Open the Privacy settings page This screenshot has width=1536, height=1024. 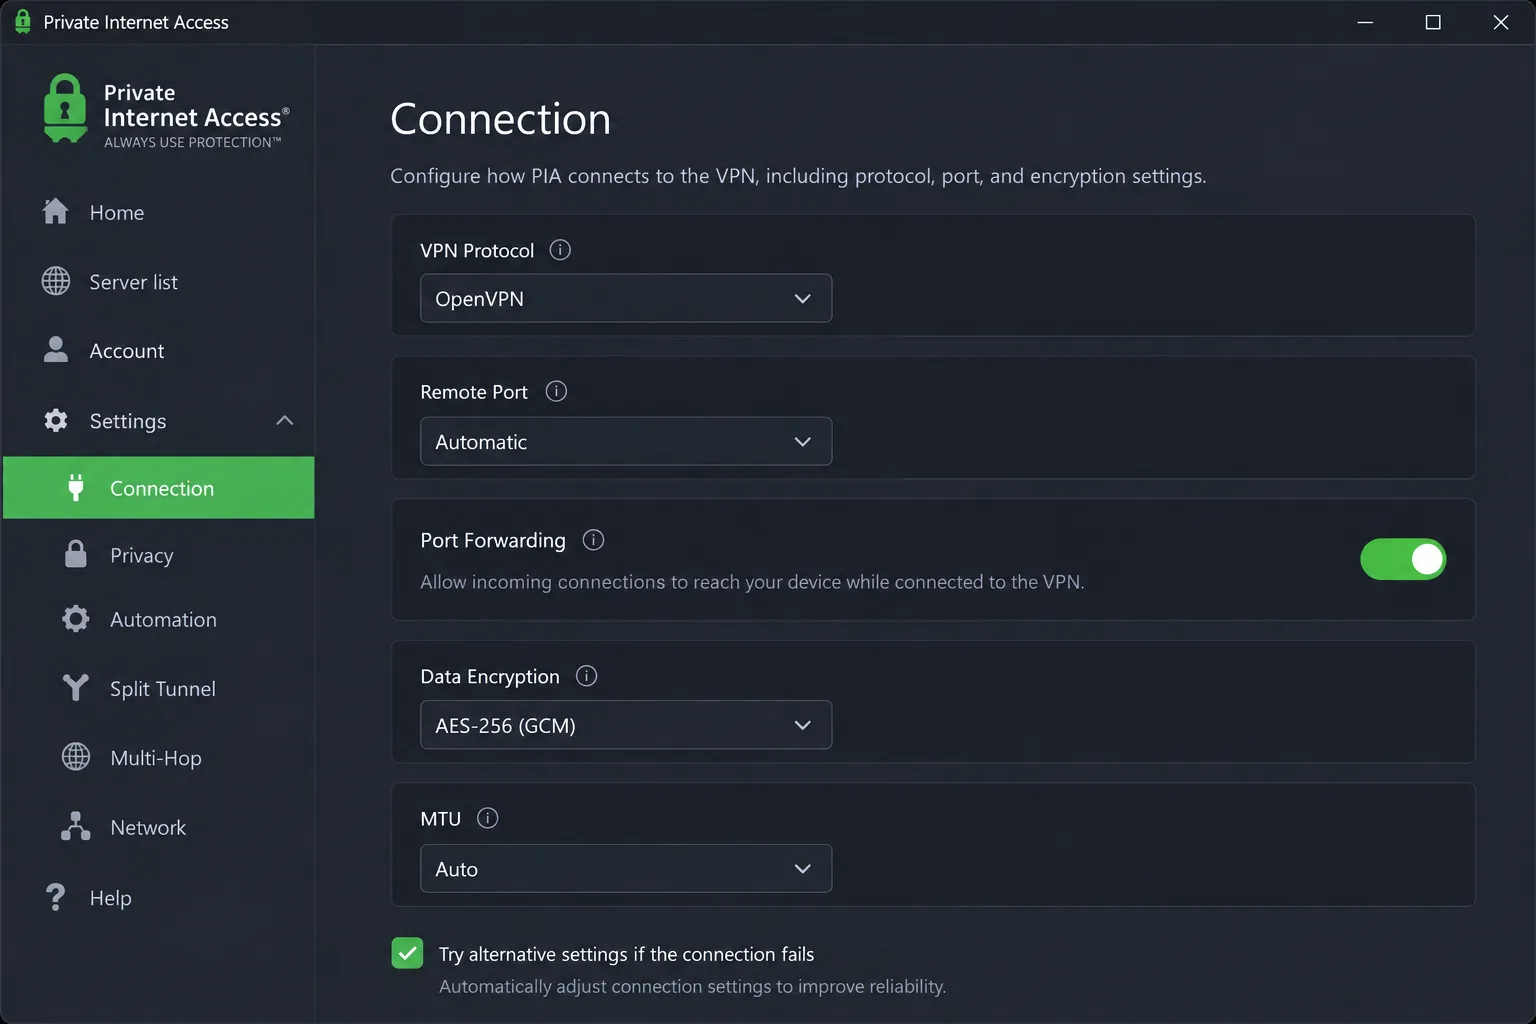(159, 555)
